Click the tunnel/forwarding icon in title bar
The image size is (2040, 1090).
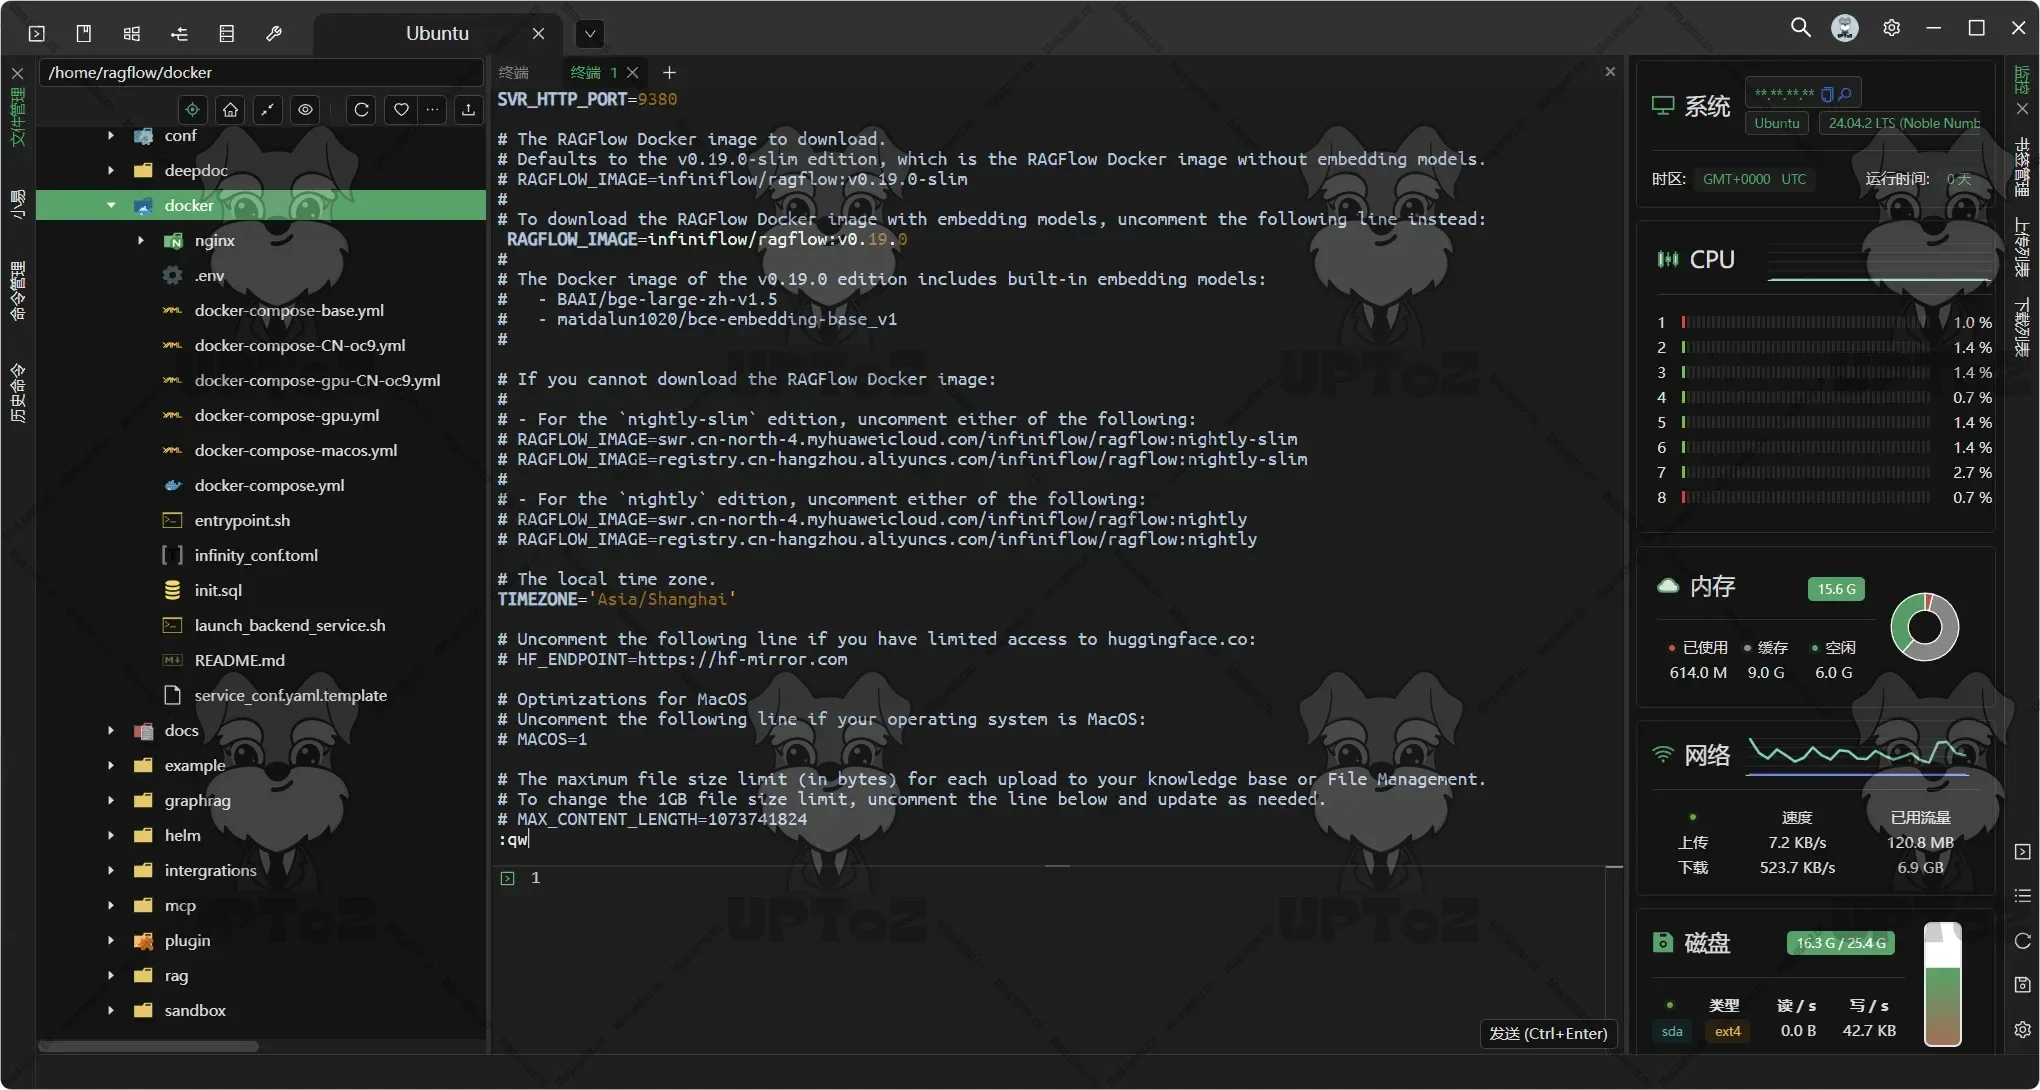tap(180, 33)
